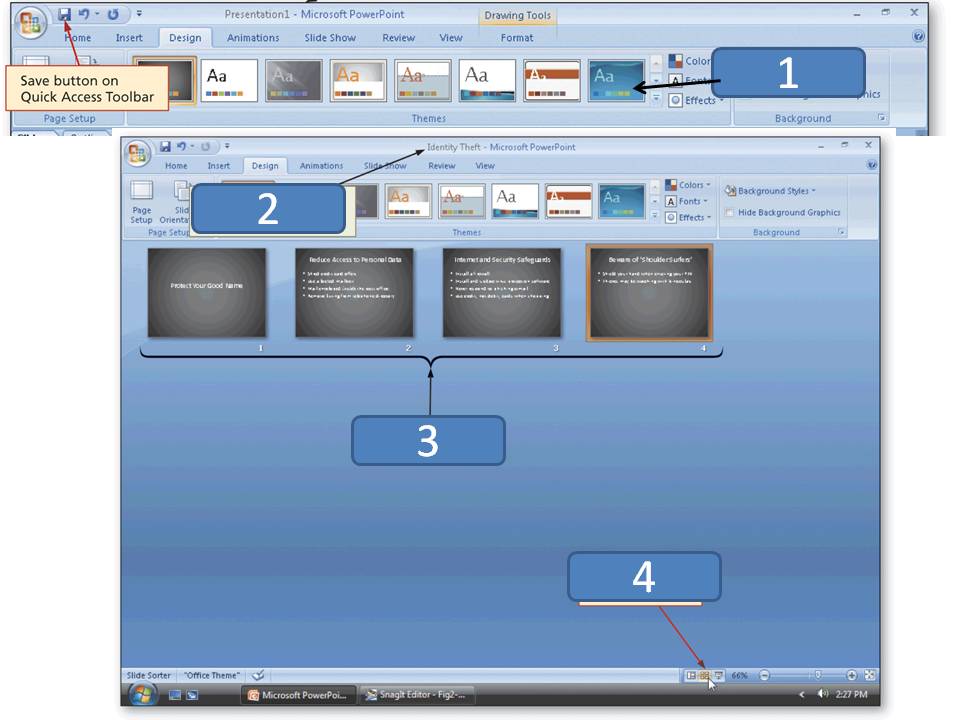Click the zoom slider handle
This screenshot has height=720, width=960.
[817, 675]
